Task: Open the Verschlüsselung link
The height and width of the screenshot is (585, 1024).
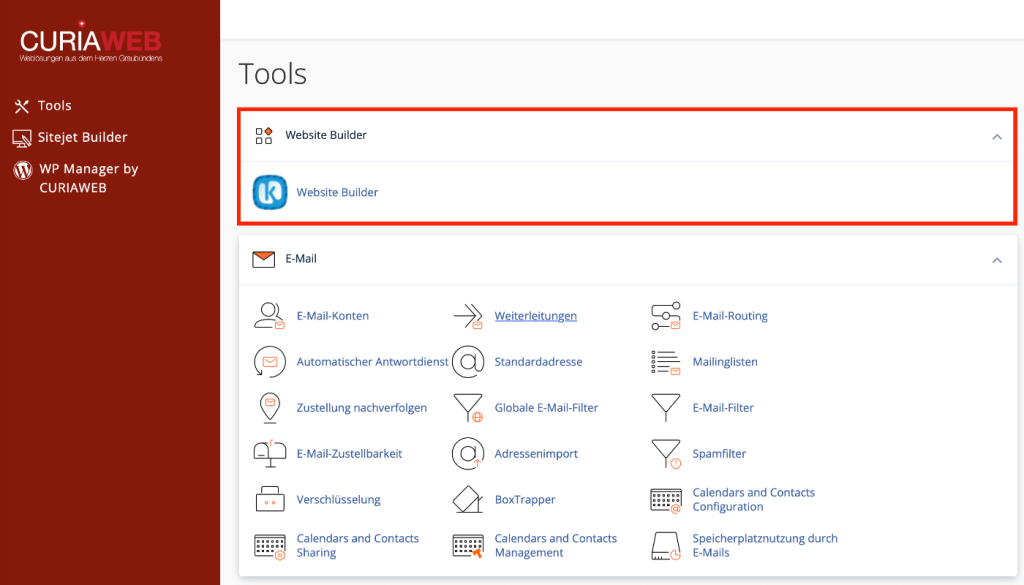Action: point(338,499)
